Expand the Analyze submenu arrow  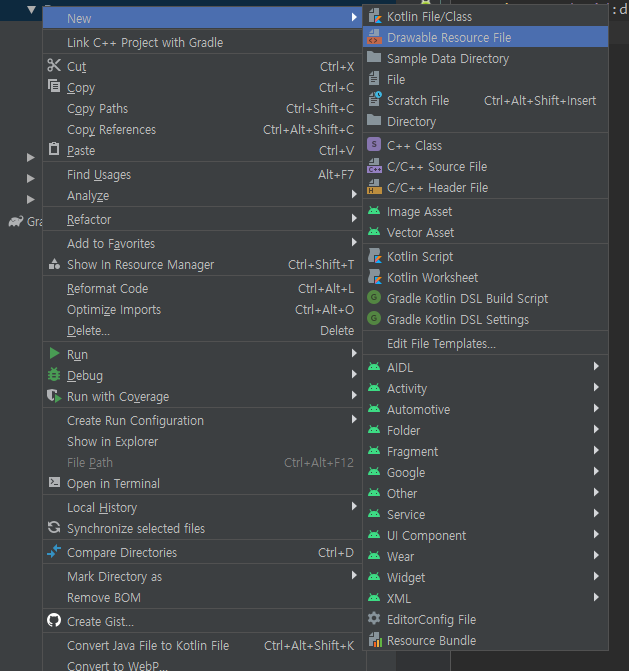354,194
